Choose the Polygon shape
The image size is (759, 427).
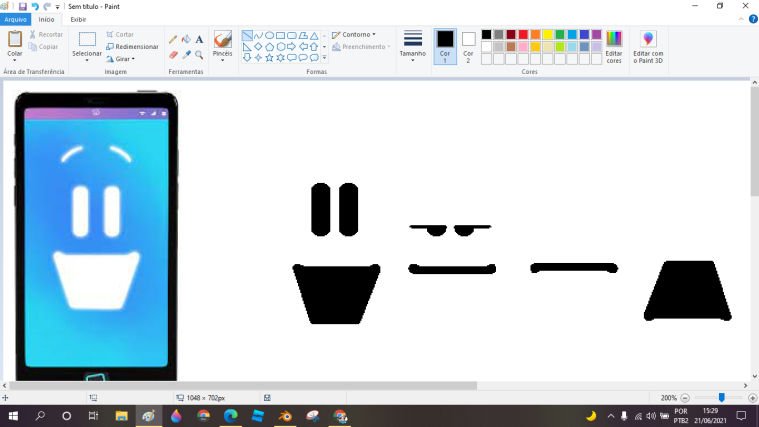click(303, 36)
